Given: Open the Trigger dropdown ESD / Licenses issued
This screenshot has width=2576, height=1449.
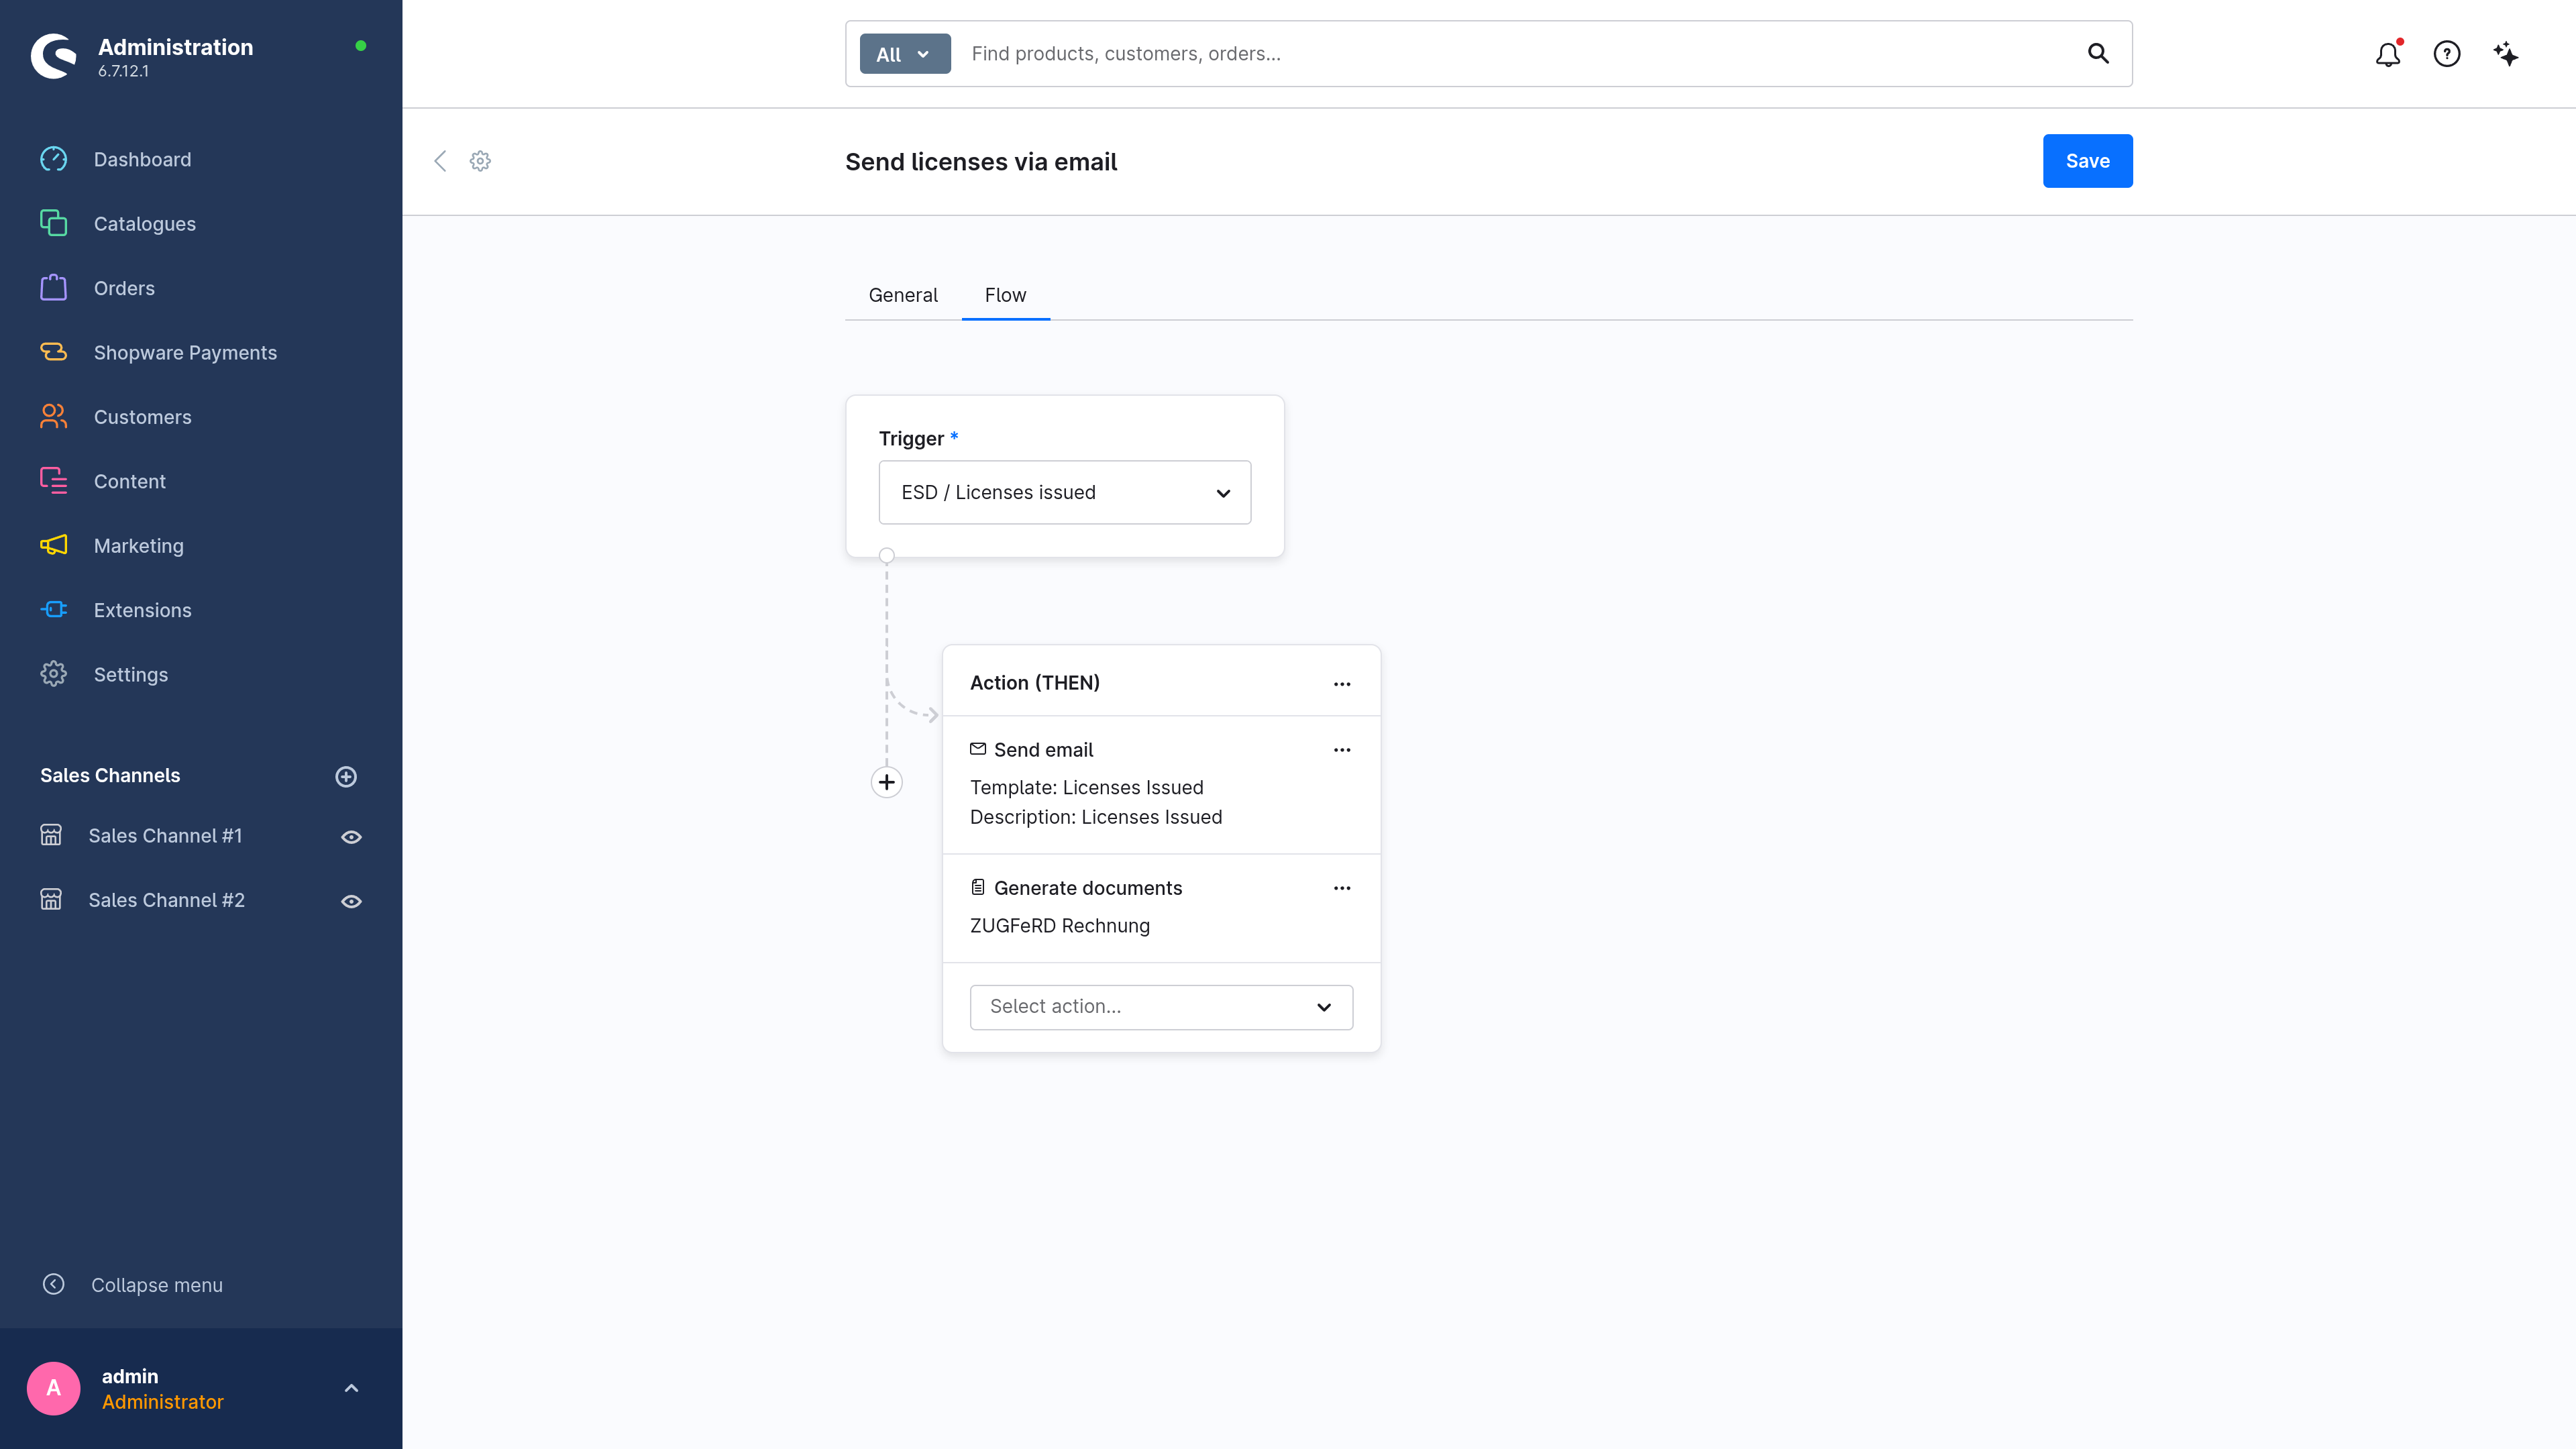Looking at the screenshot, I should click(1065, 492).
